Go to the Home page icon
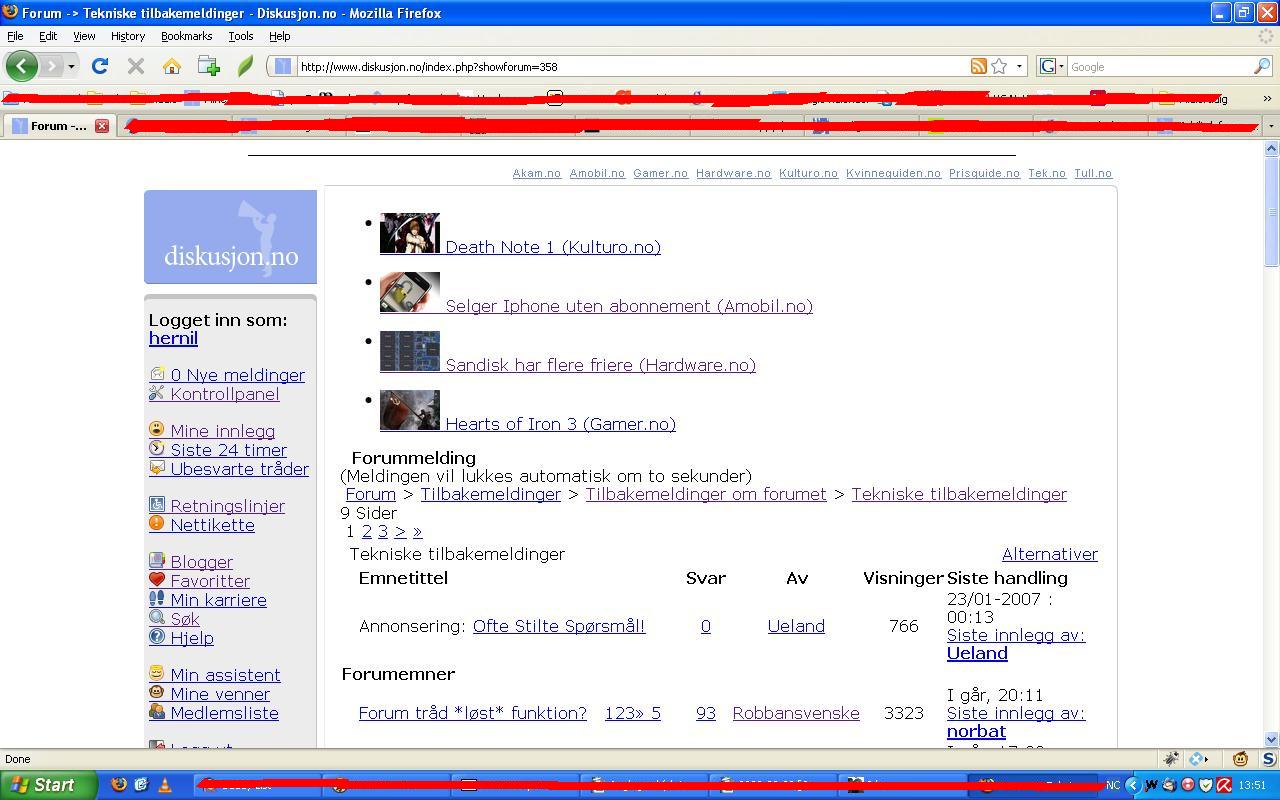The image size is (1280, 800). point(172,66)
